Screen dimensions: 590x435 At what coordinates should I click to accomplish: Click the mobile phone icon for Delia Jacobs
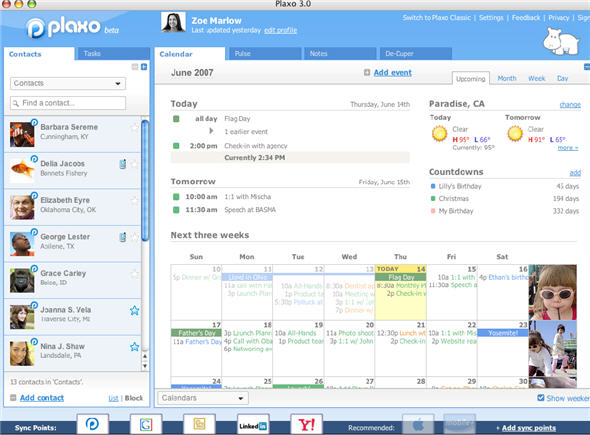[123, 164]
